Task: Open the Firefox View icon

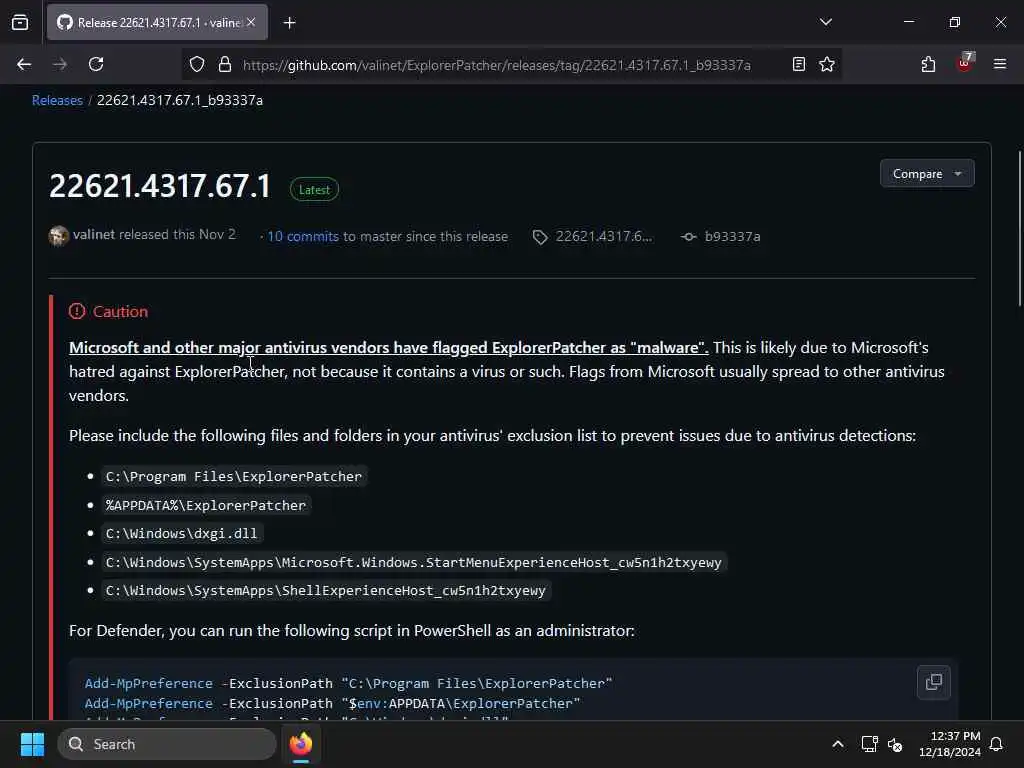Action: click(x=20, y=22)
